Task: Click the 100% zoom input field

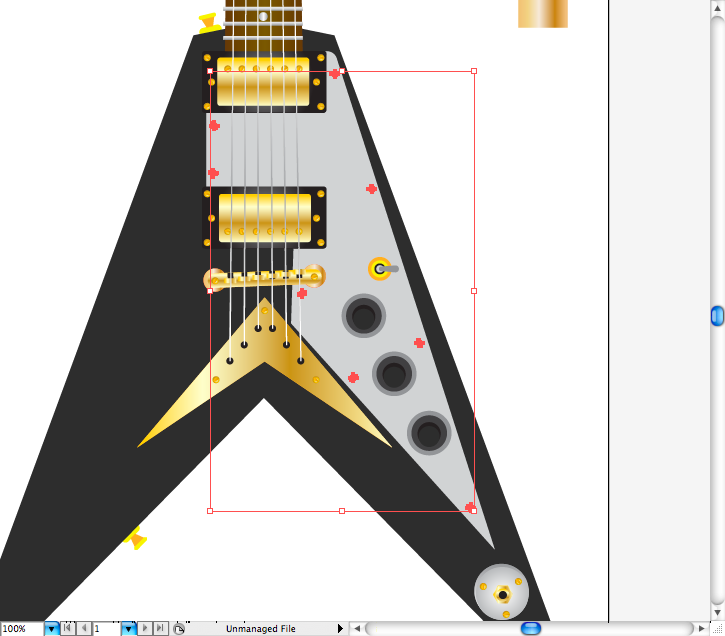Action: coord(21,629)
